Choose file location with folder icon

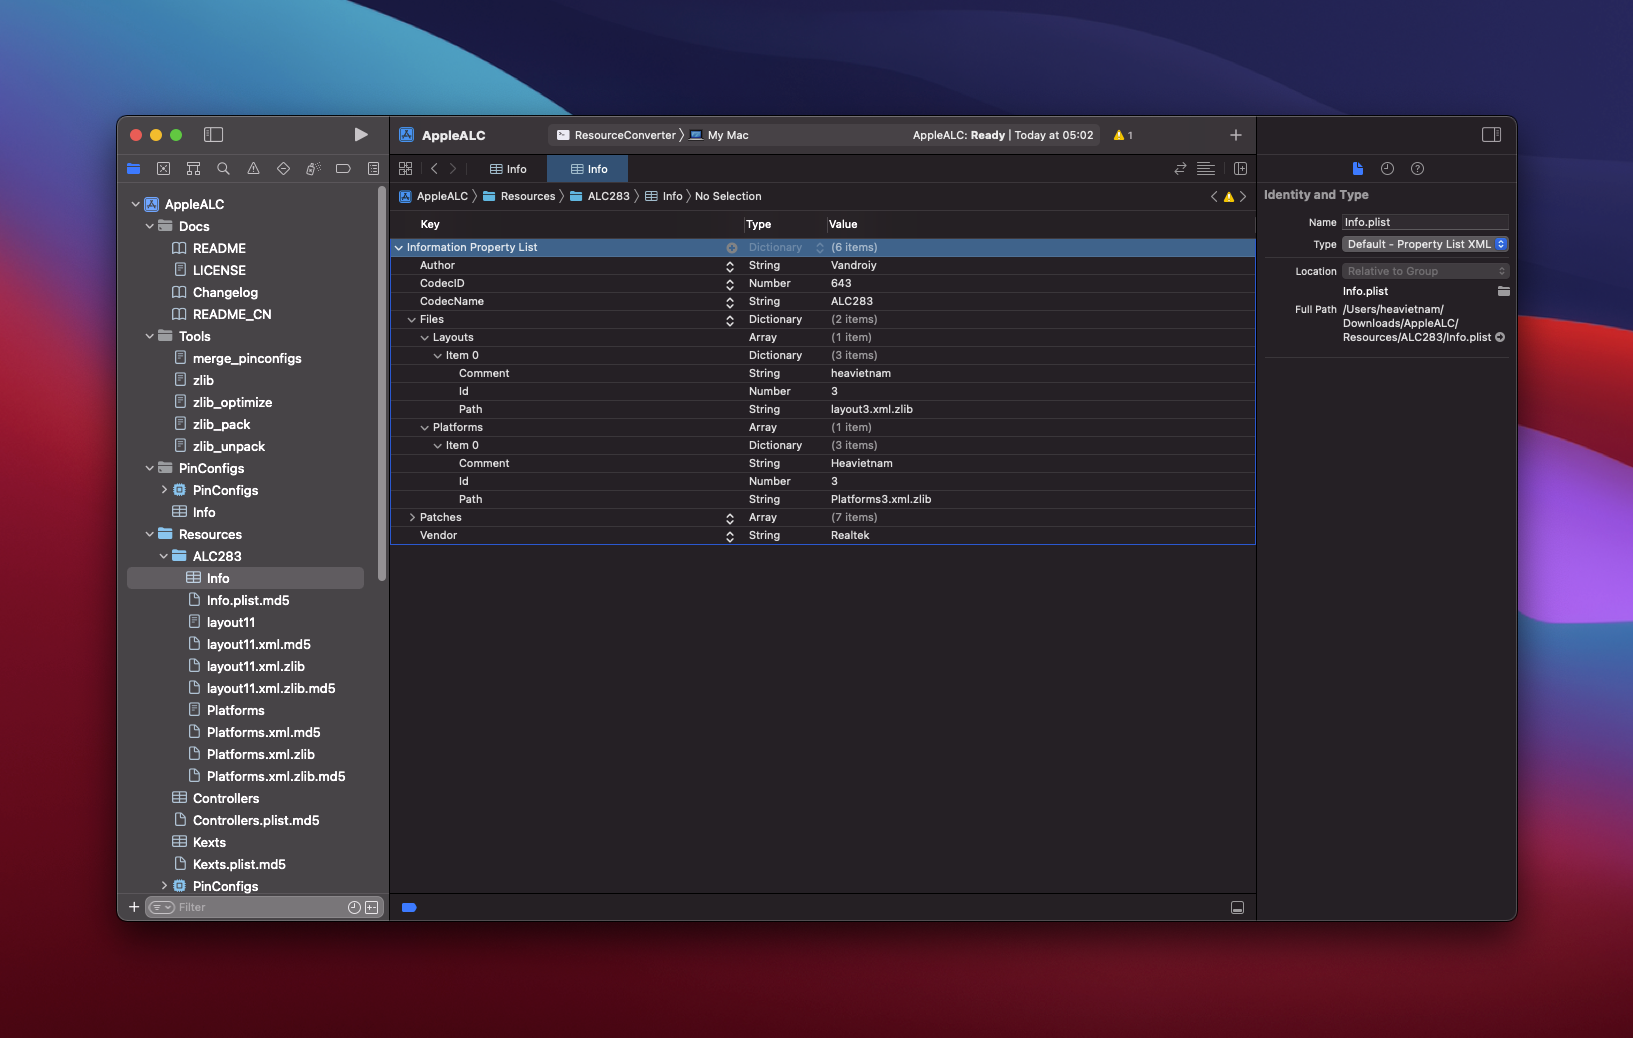pos(1503,291)
